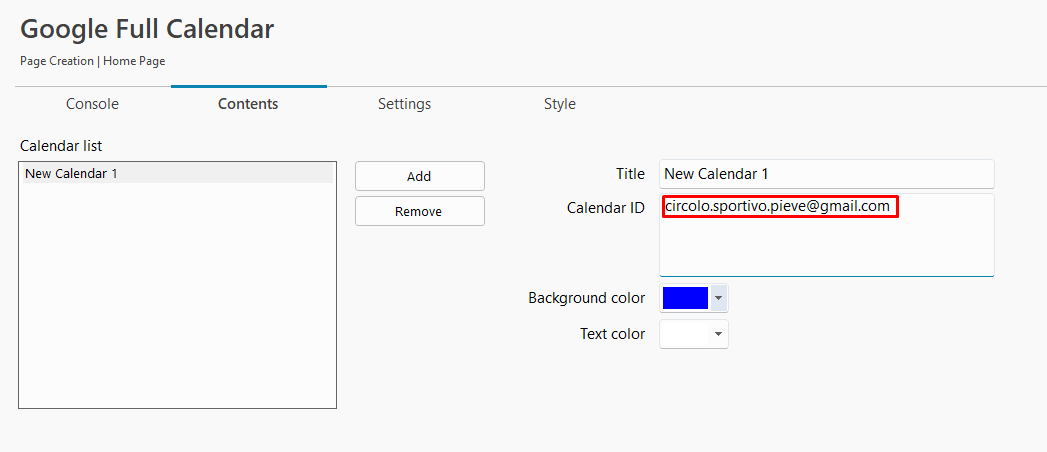Select New Calendar 1 in calendar list
The height and width of the screenshot is (452, 1047).
click(x=178, y=174)
